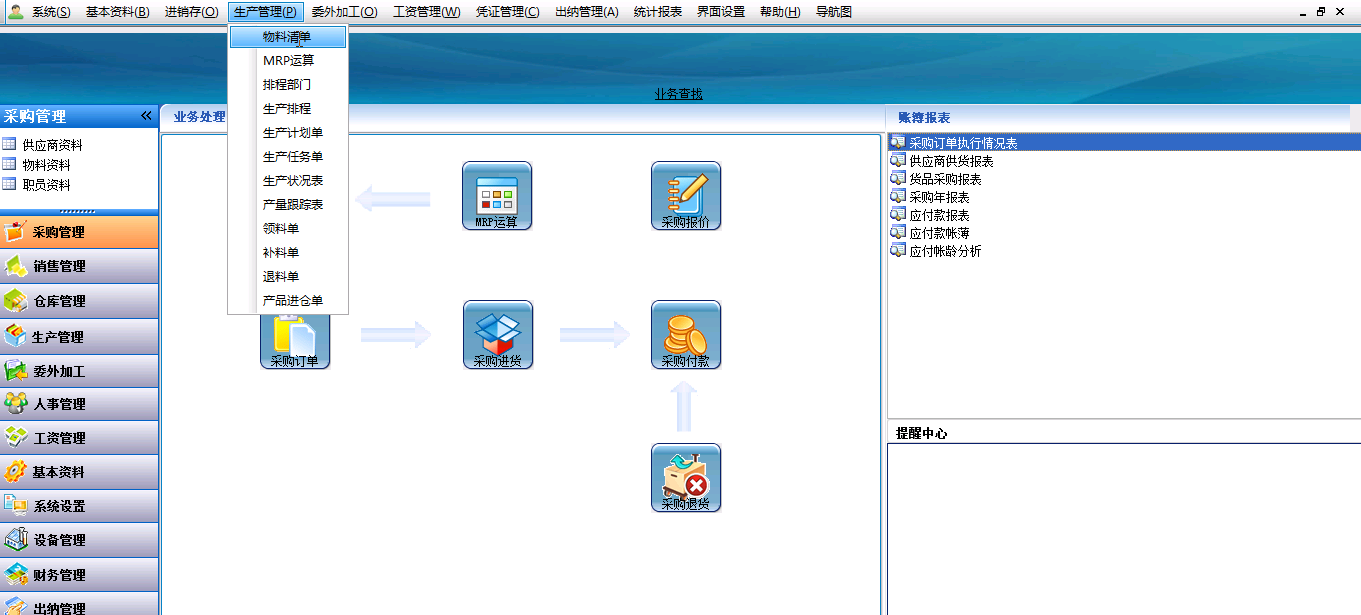Open the MRP运算 icon in the flowchart
The width and height of the screenshot is (1361, 615).
click(497, 195)
